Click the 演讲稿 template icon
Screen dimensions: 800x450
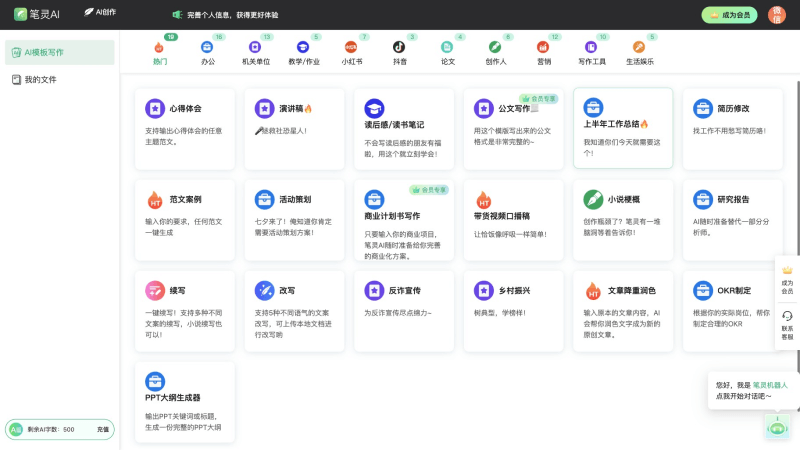264,108
